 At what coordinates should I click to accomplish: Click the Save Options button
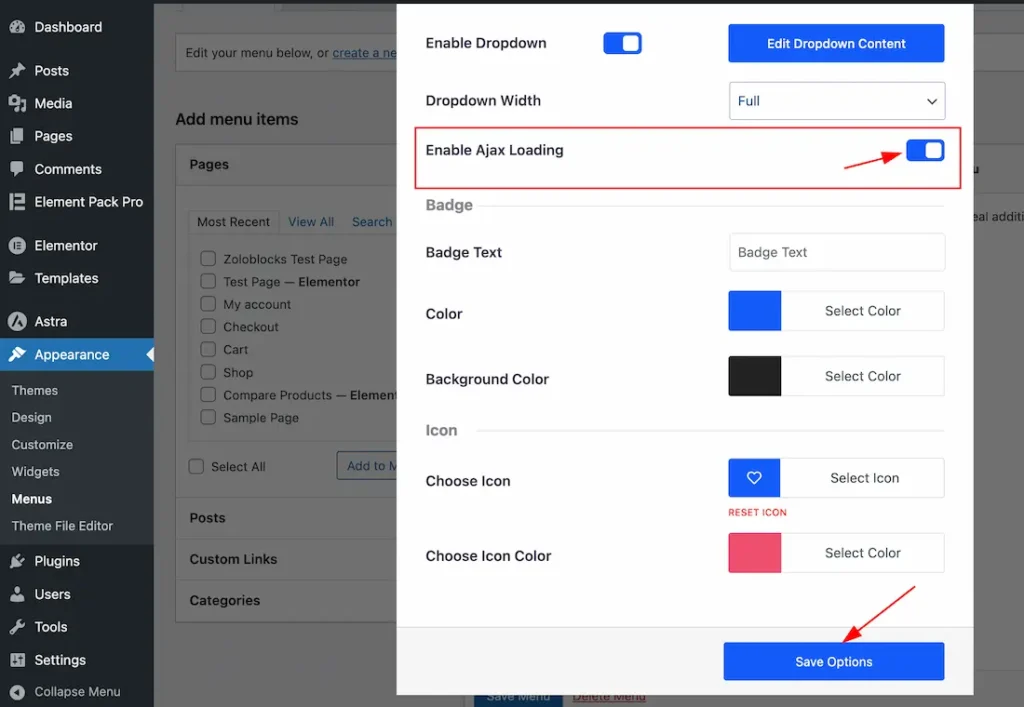coord(833,662)
